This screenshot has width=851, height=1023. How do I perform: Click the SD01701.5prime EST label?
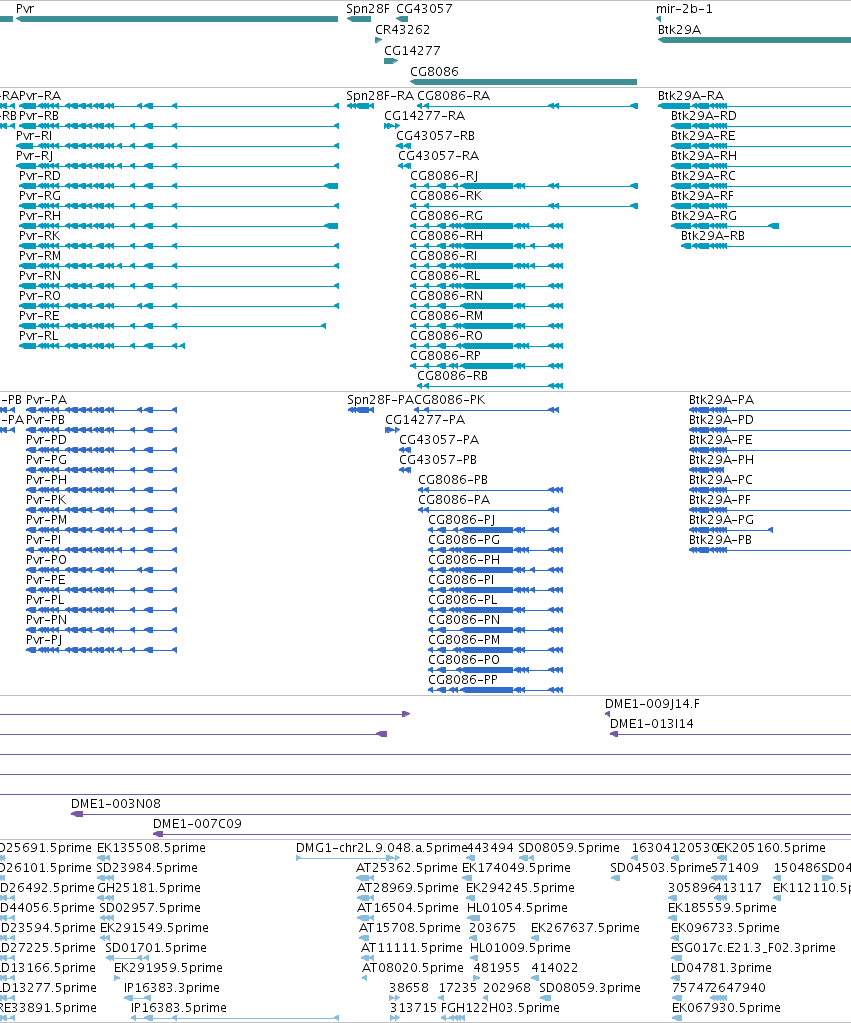(x=156, y=948)
